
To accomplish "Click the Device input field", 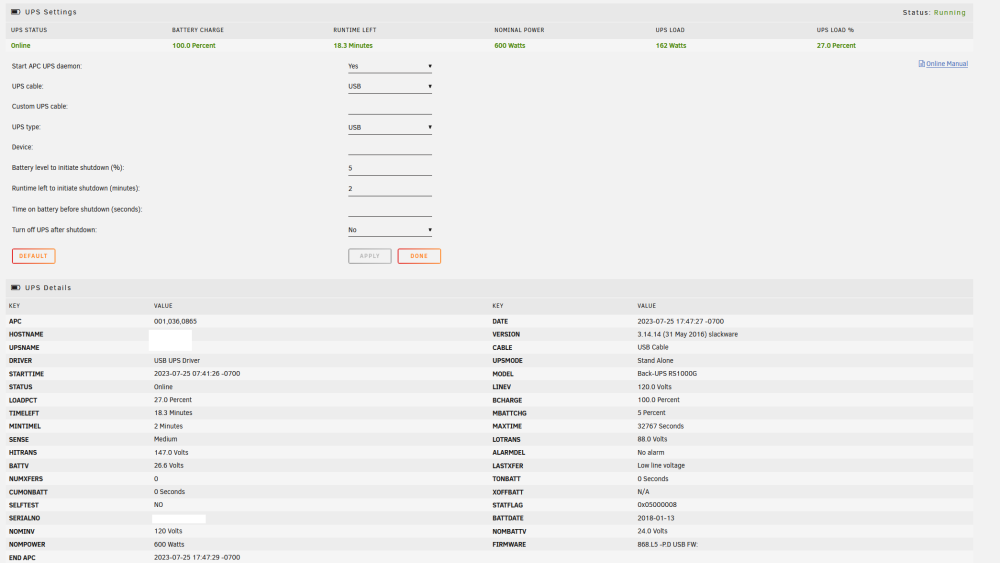I will point(390,148).
